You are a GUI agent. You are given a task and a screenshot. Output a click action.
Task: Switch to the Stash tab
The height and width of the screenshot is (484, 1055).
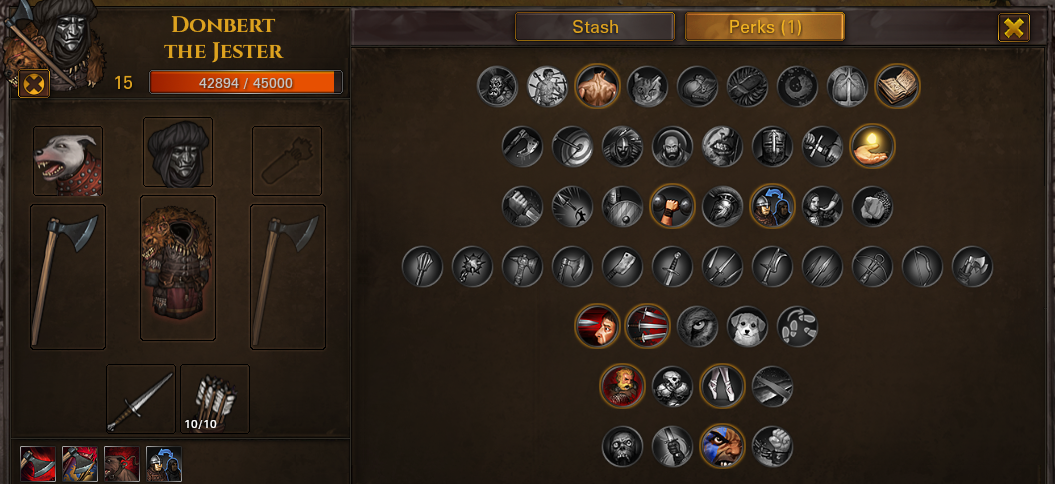tap(595, 27)
